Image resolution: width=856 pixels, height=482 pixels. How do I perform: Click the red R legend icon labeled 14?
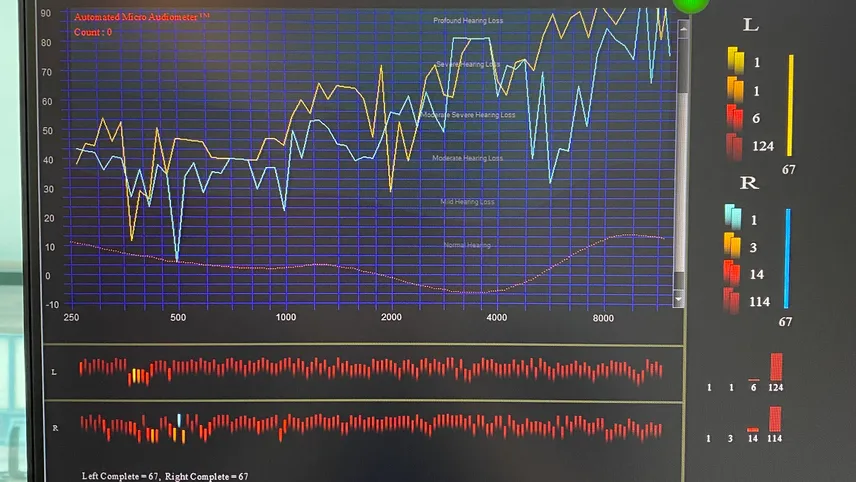point(732,273)
